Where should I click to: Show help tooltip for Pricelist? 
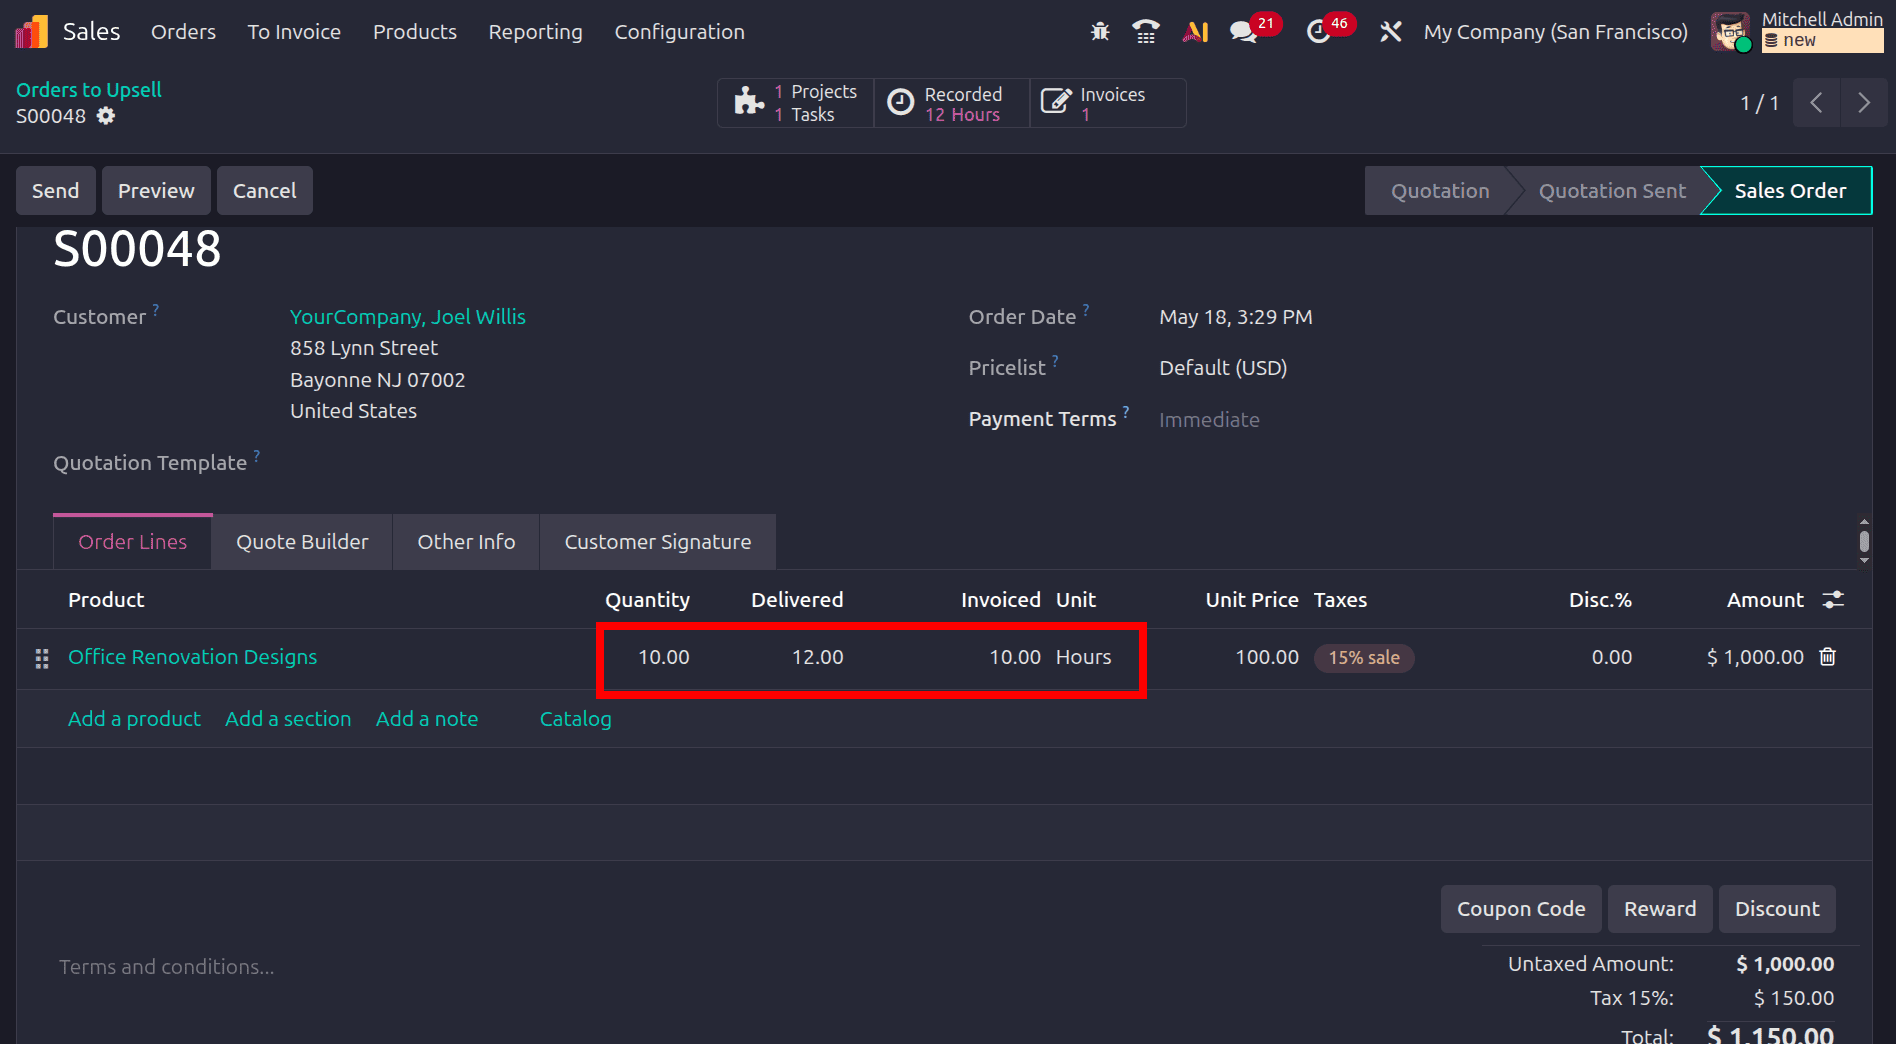tap(1055, 361)
